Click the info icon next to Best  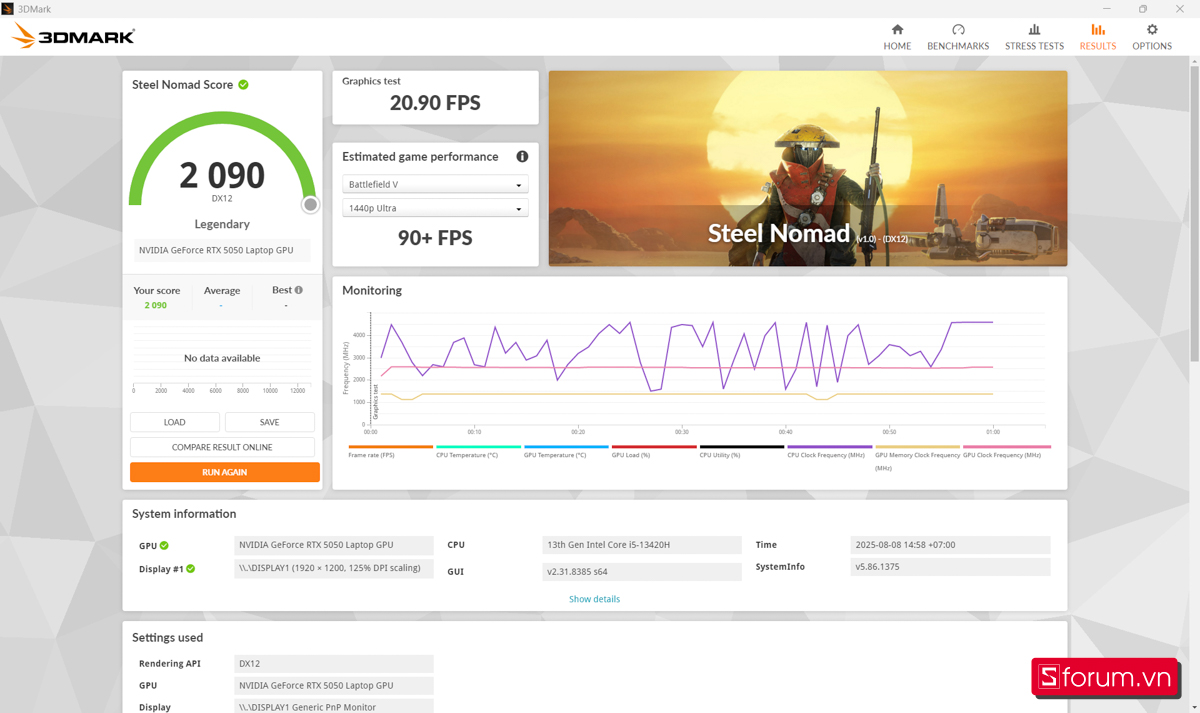click(298, 290)
